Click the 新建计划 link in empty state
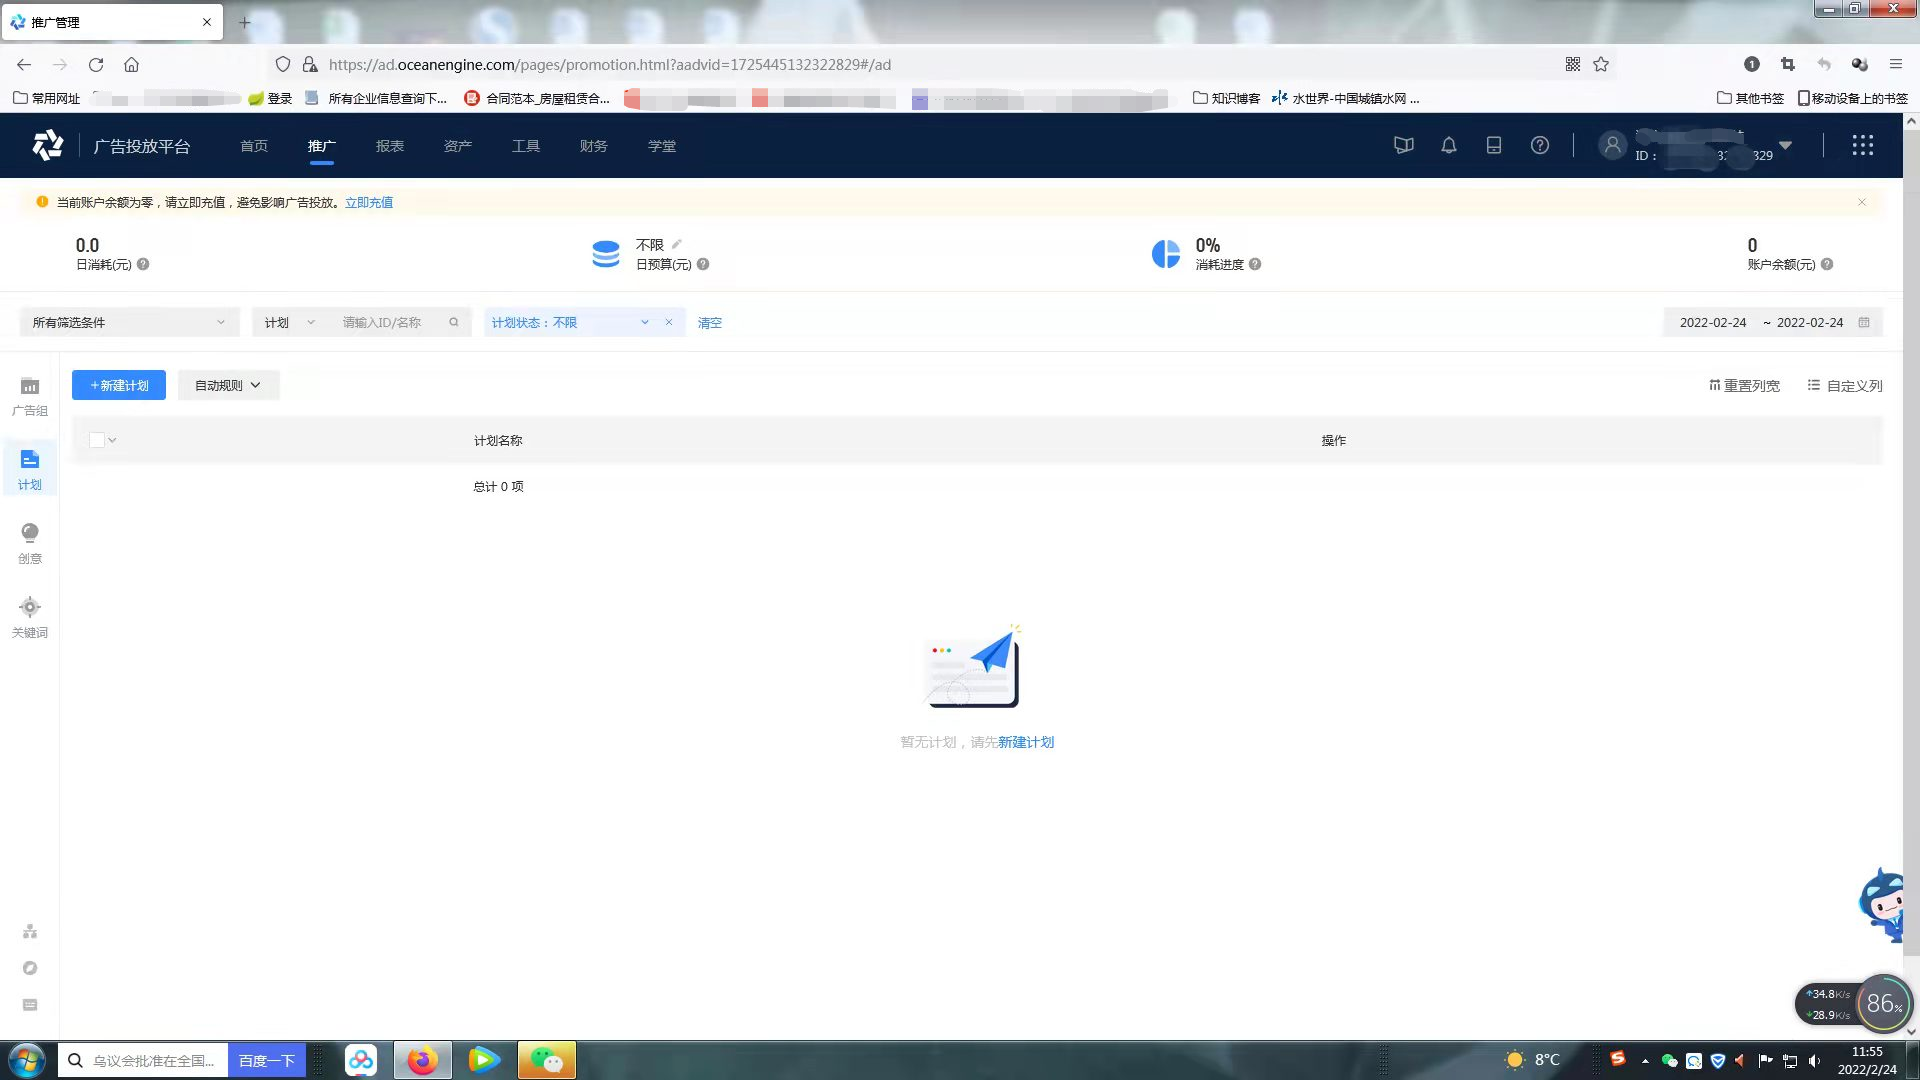 (x=1026, y=742)
